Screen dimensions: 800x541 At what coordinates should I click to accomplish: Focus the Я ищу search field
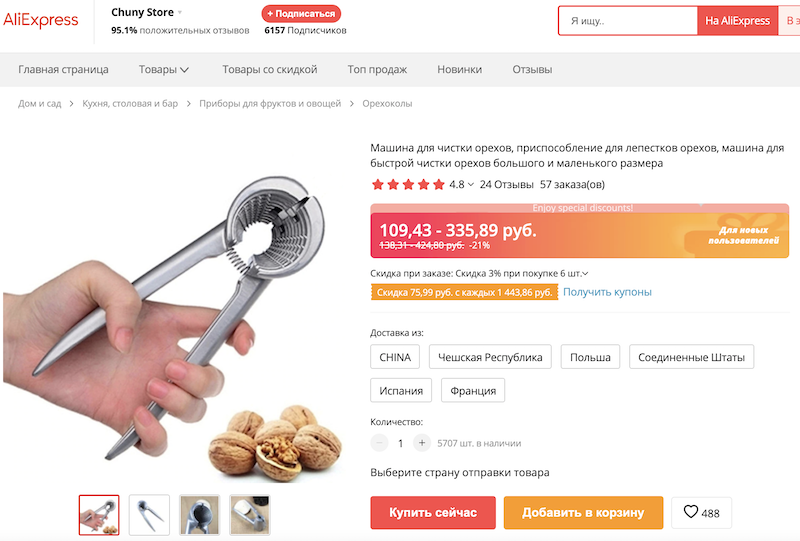(x=628, y=21)
